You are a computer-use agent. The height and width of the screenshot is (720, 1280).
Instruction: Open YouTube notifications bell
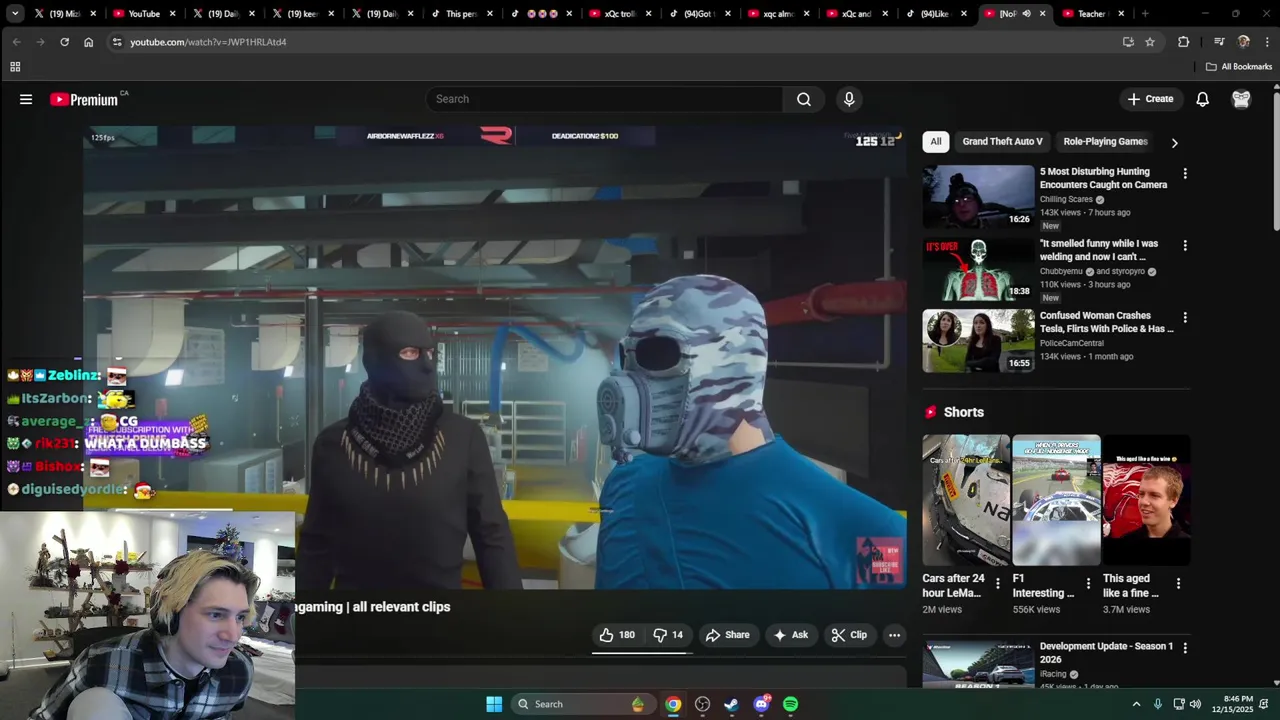1203,99
